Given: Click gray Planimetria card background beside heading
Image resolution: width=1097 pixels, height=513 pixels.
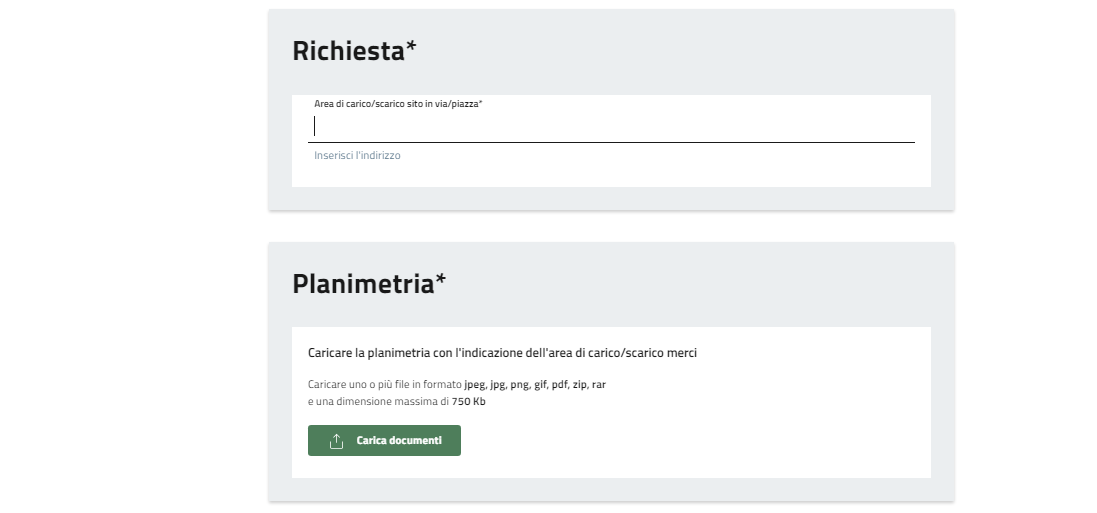Looking at the screenshot, I should tap(690, 284).
